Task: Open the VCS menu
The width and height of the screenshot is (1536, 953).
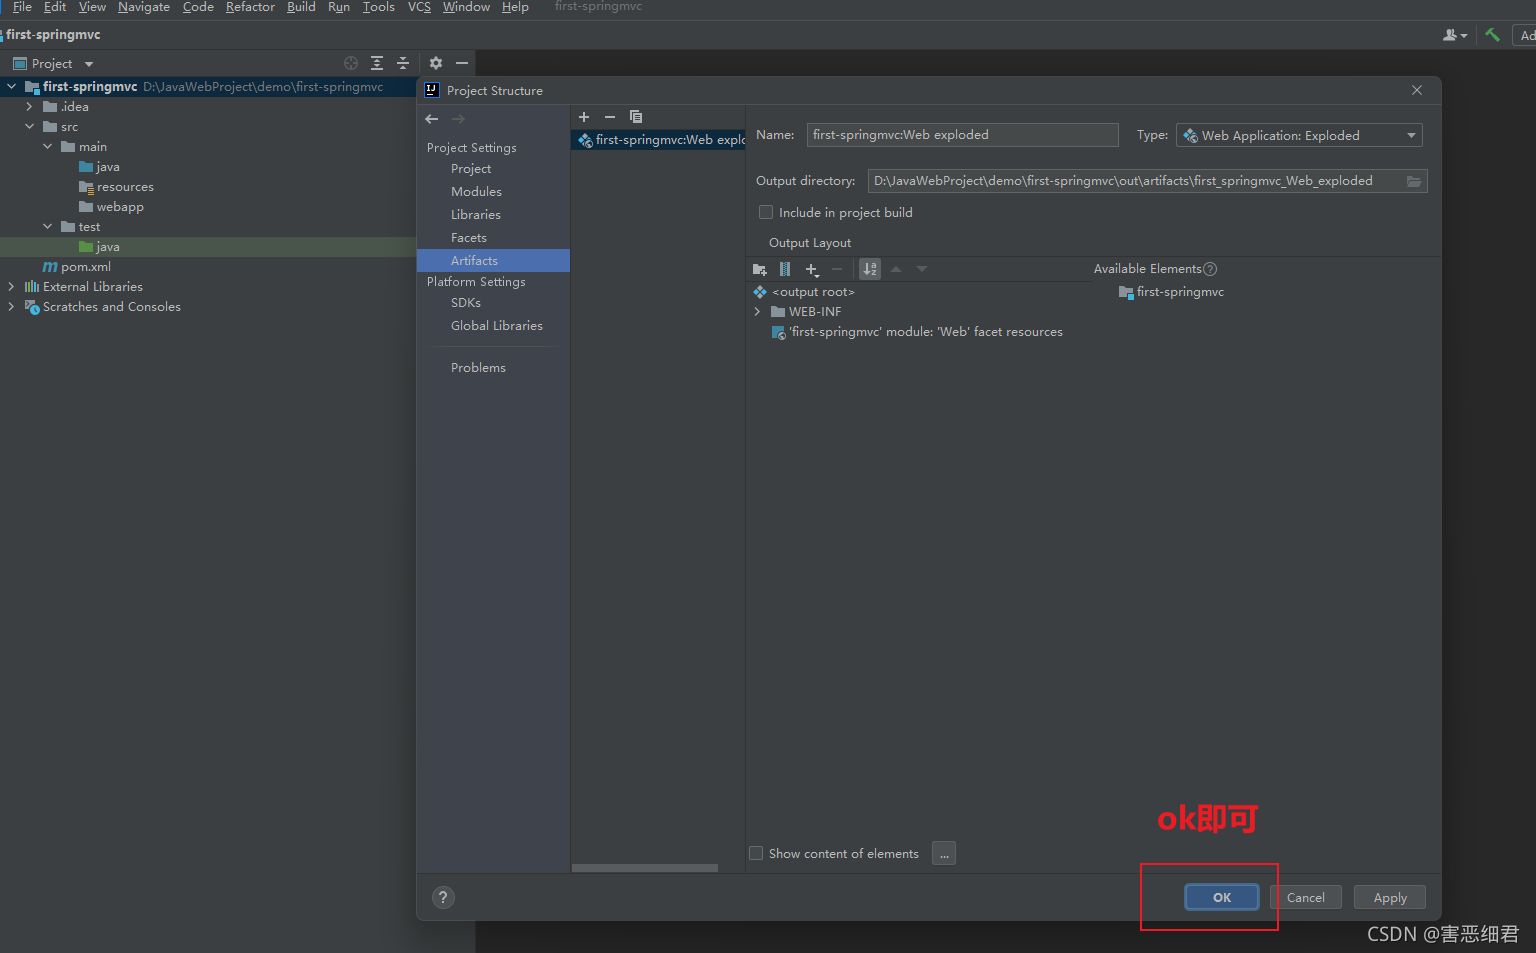Action: coord(419,7)
